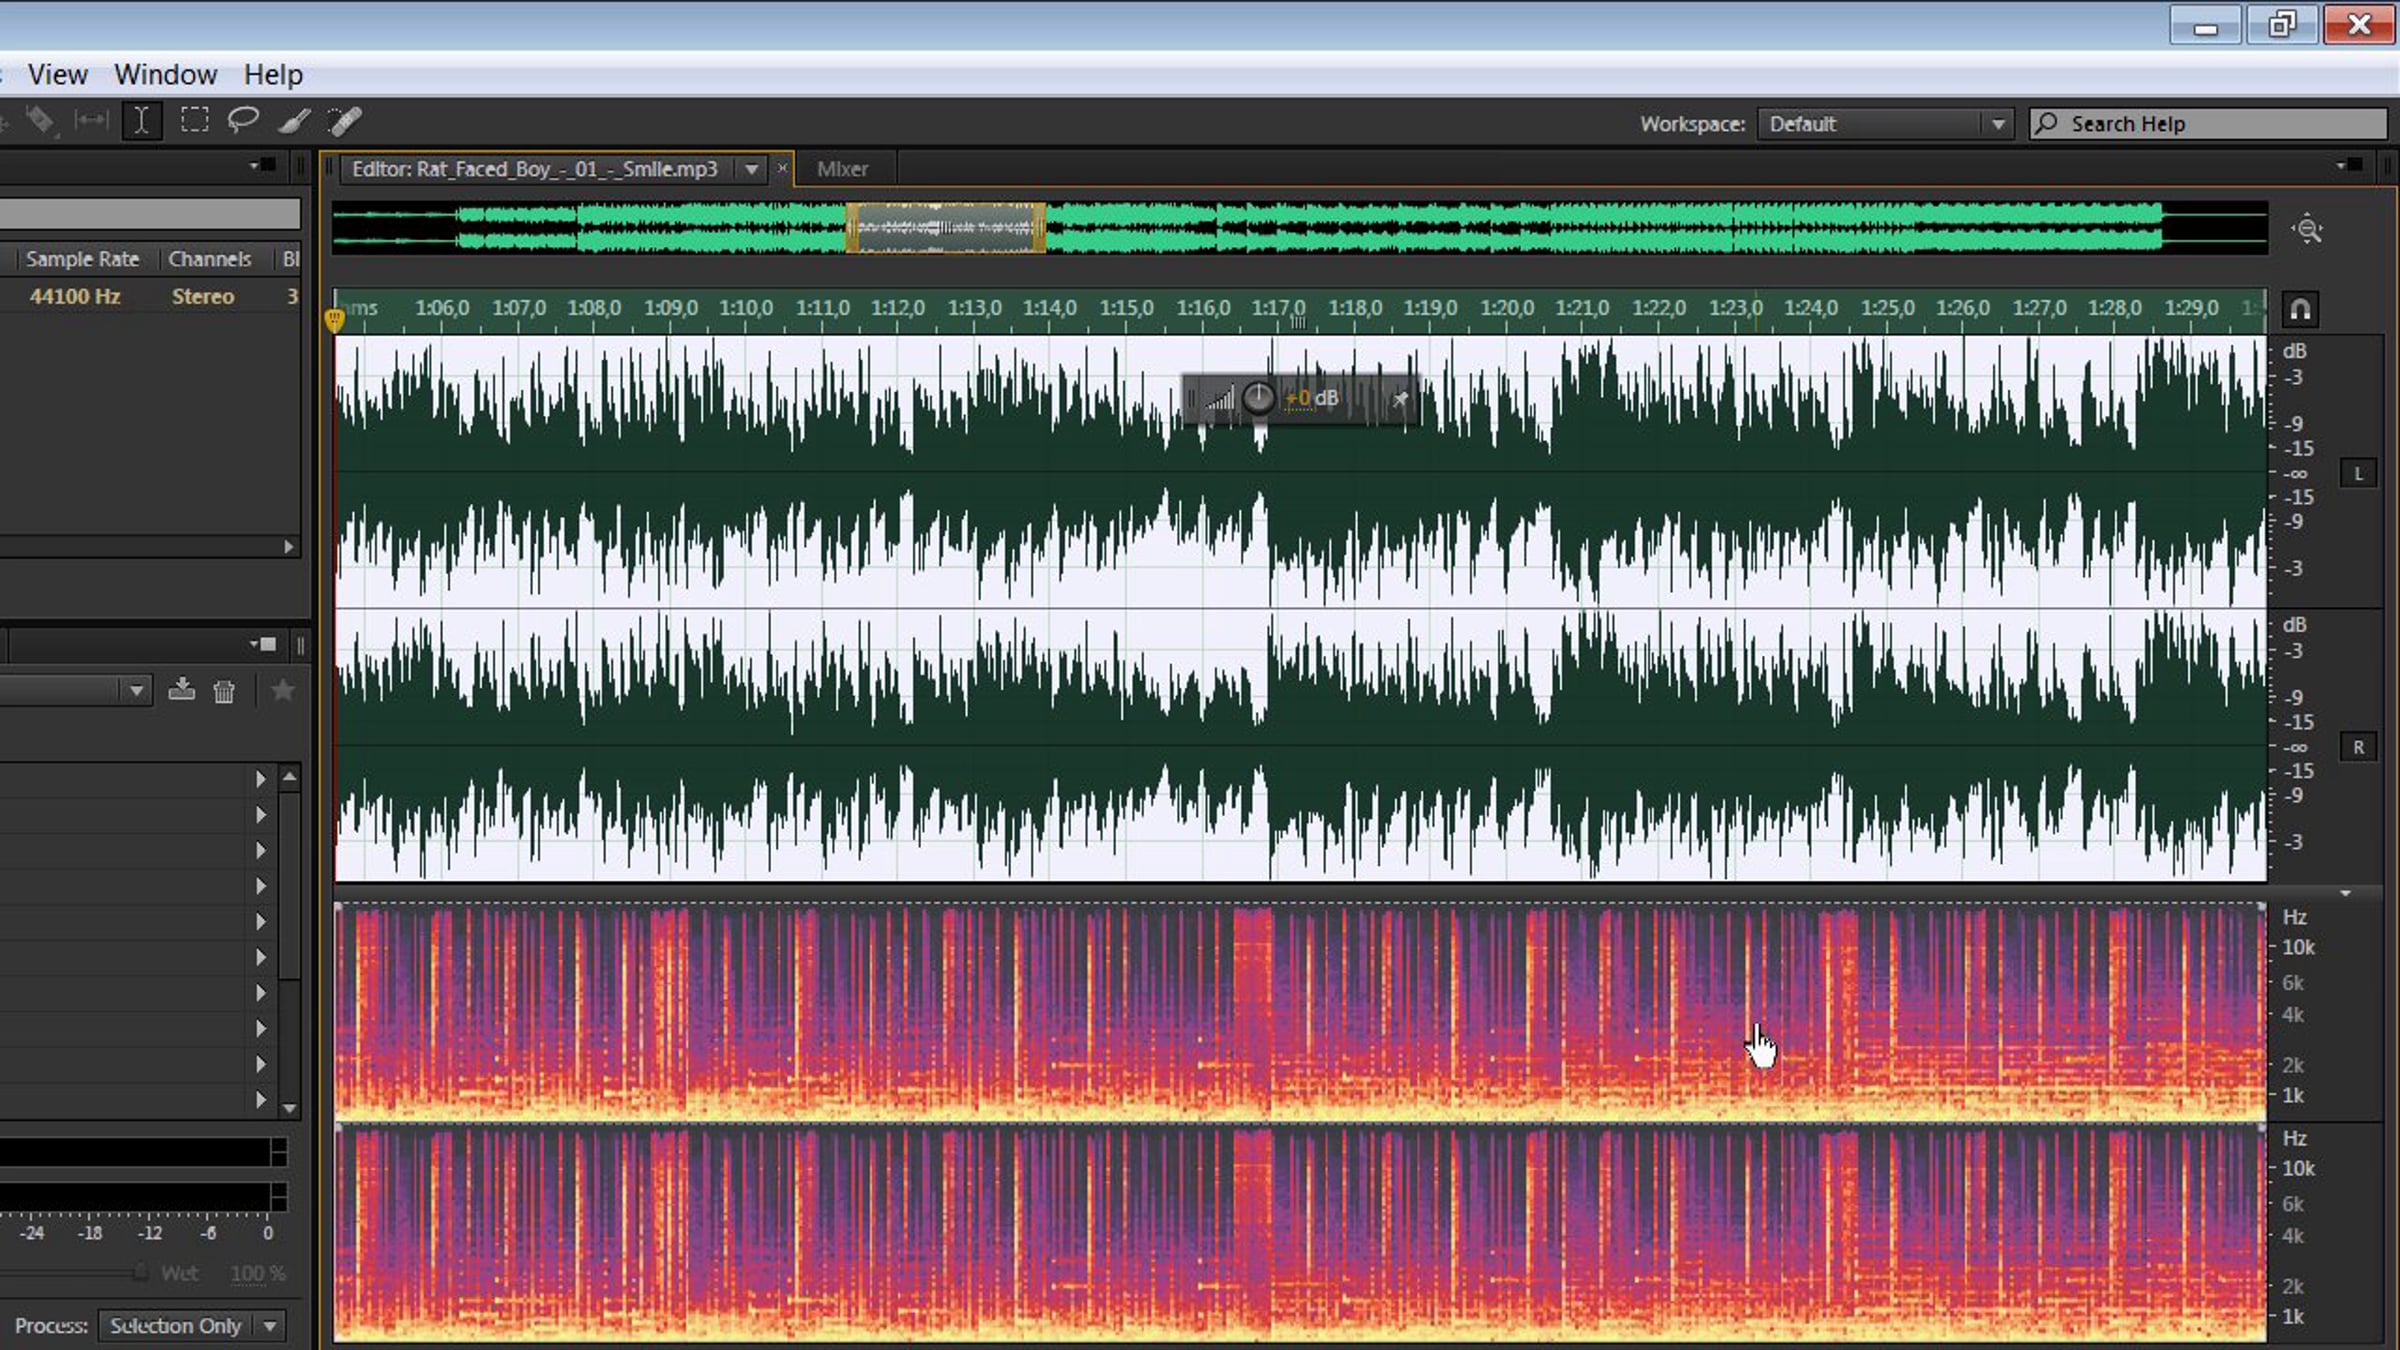Select the Marquee Selection tool

pos(194,121)
